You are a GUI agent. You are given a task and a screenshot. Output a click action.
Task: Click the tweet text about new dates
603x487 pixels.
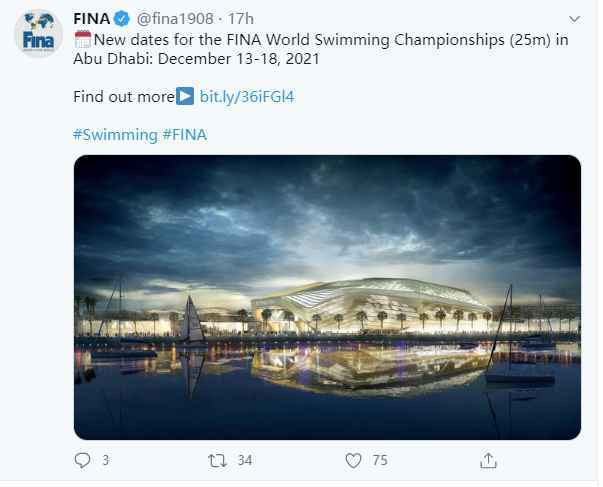click(x=321, y=49)
